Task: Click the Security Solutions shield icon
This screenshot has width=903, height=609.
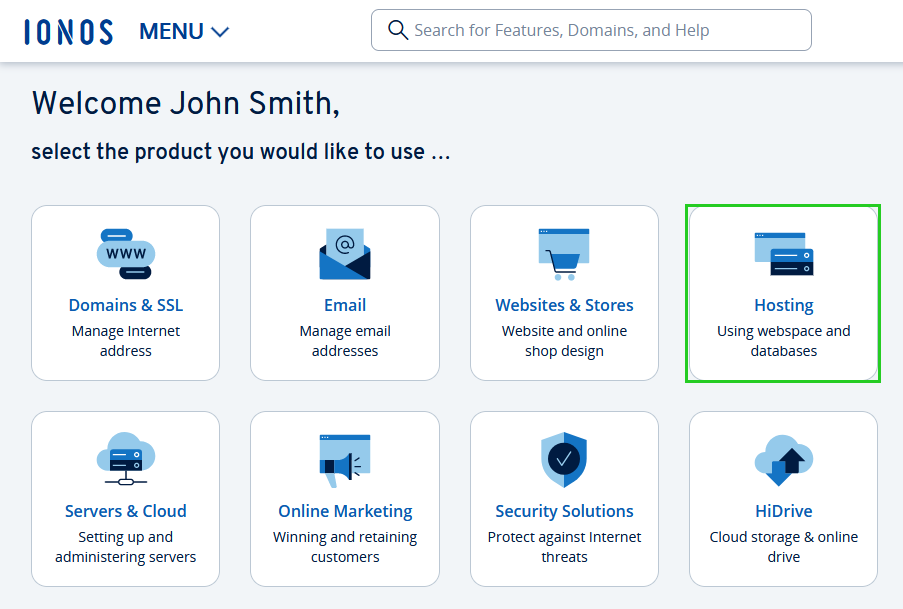Action: [564, 460]
